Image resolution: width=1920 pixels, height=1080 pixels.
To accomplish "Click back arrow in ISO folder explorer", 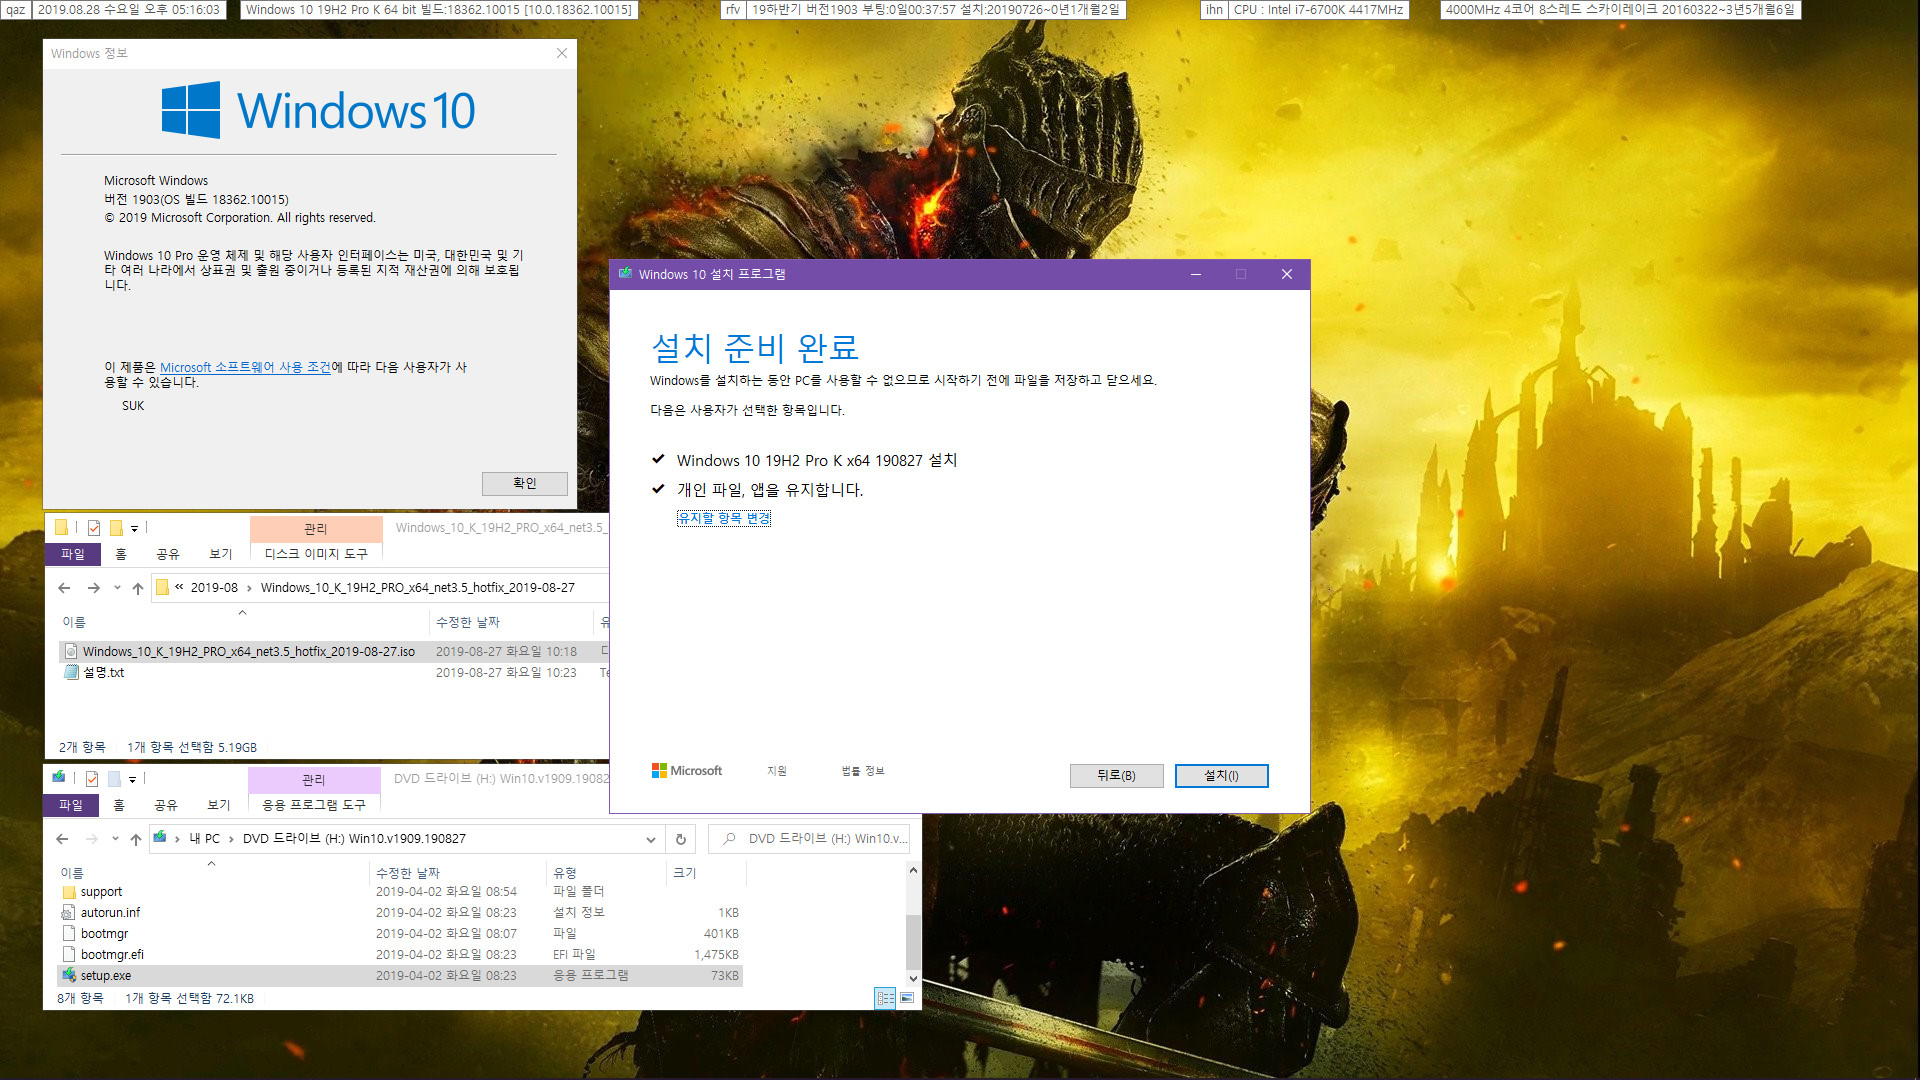I will pos(64,588).
